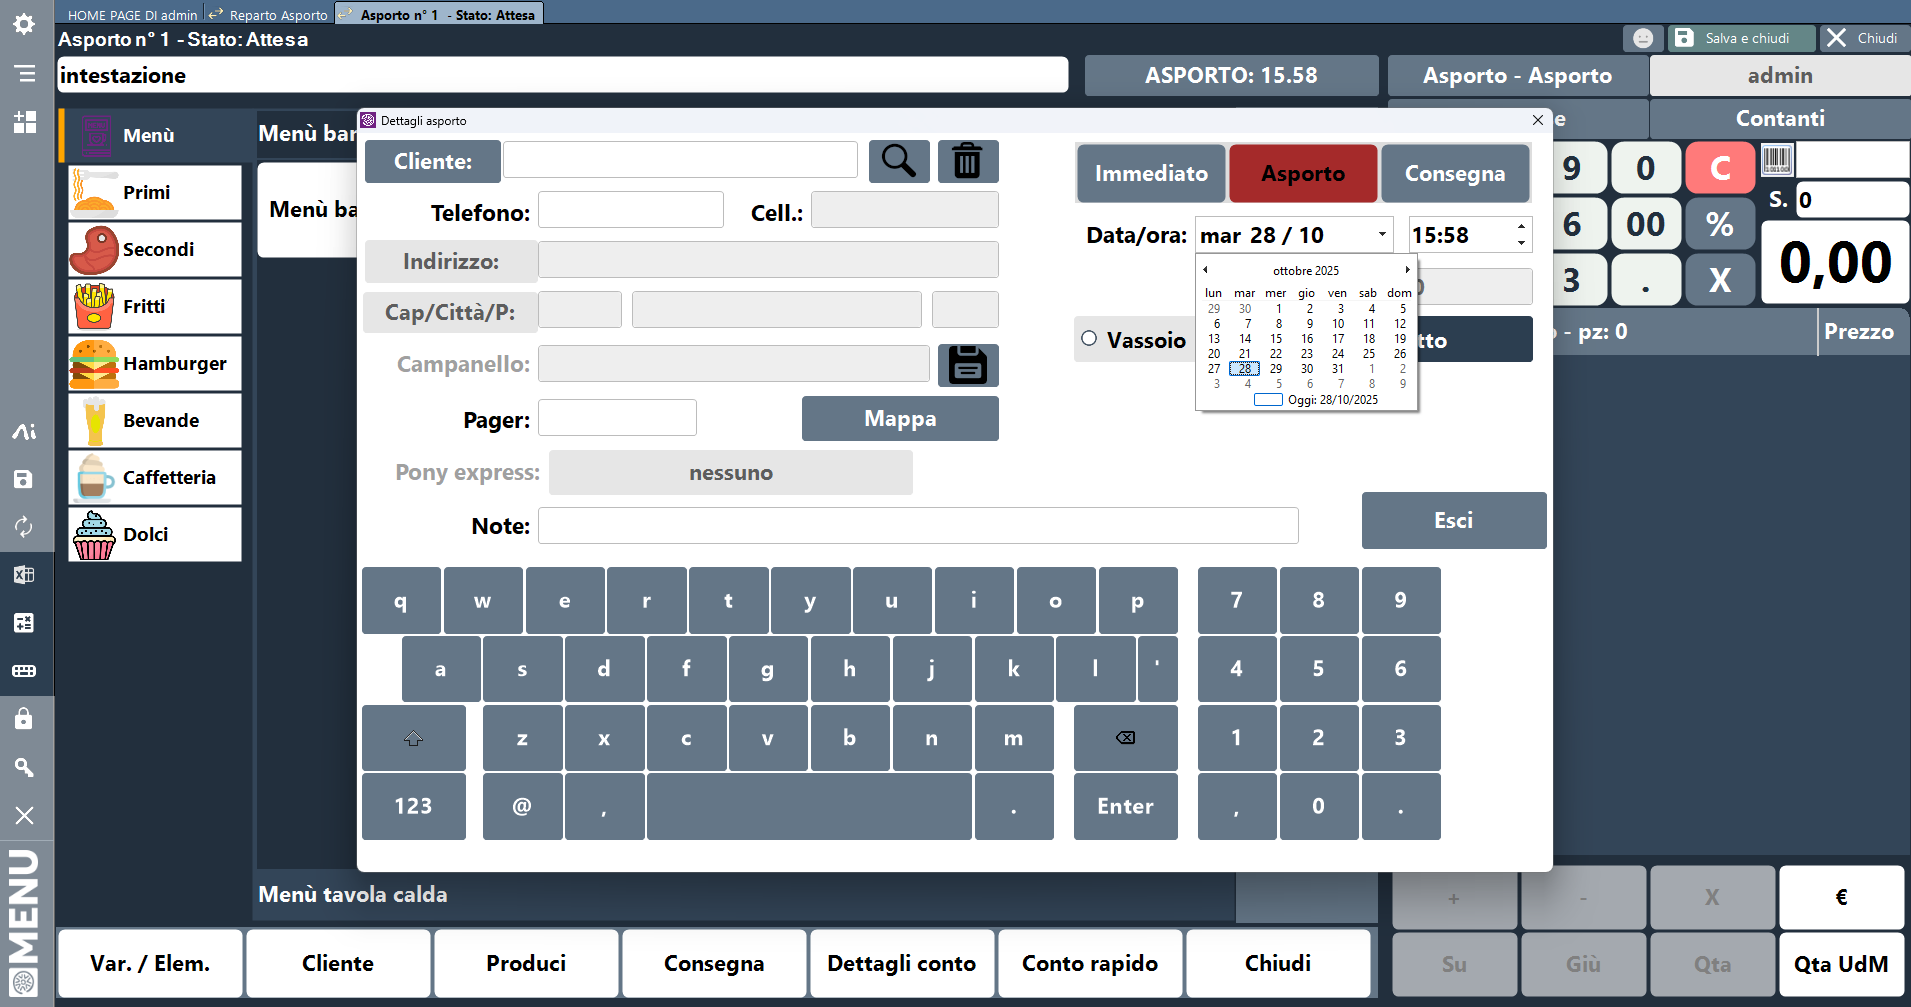Screen dimensions: 1911x1007
Task: Click the Excel export icon in sidebar
Action: (24, 575)
